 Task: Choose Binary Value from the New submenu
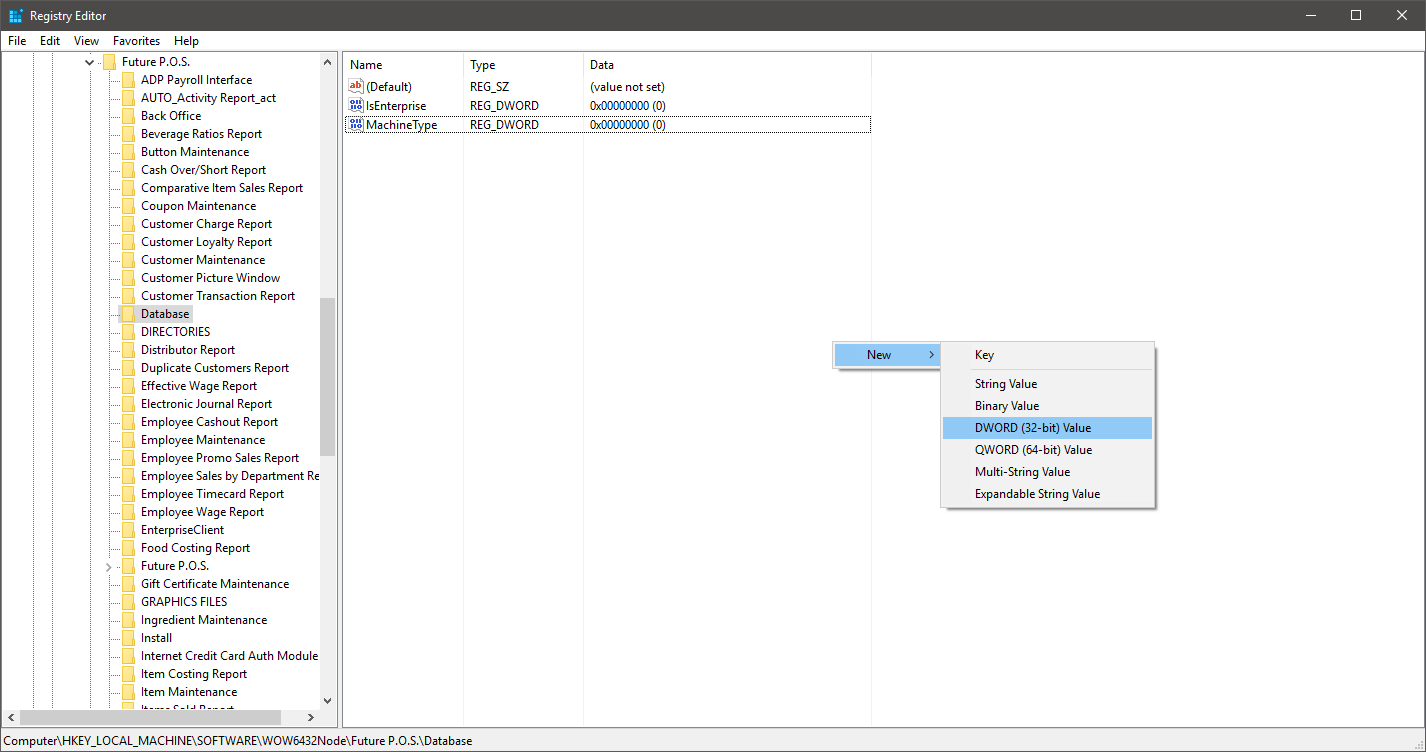pos(1047,406)
